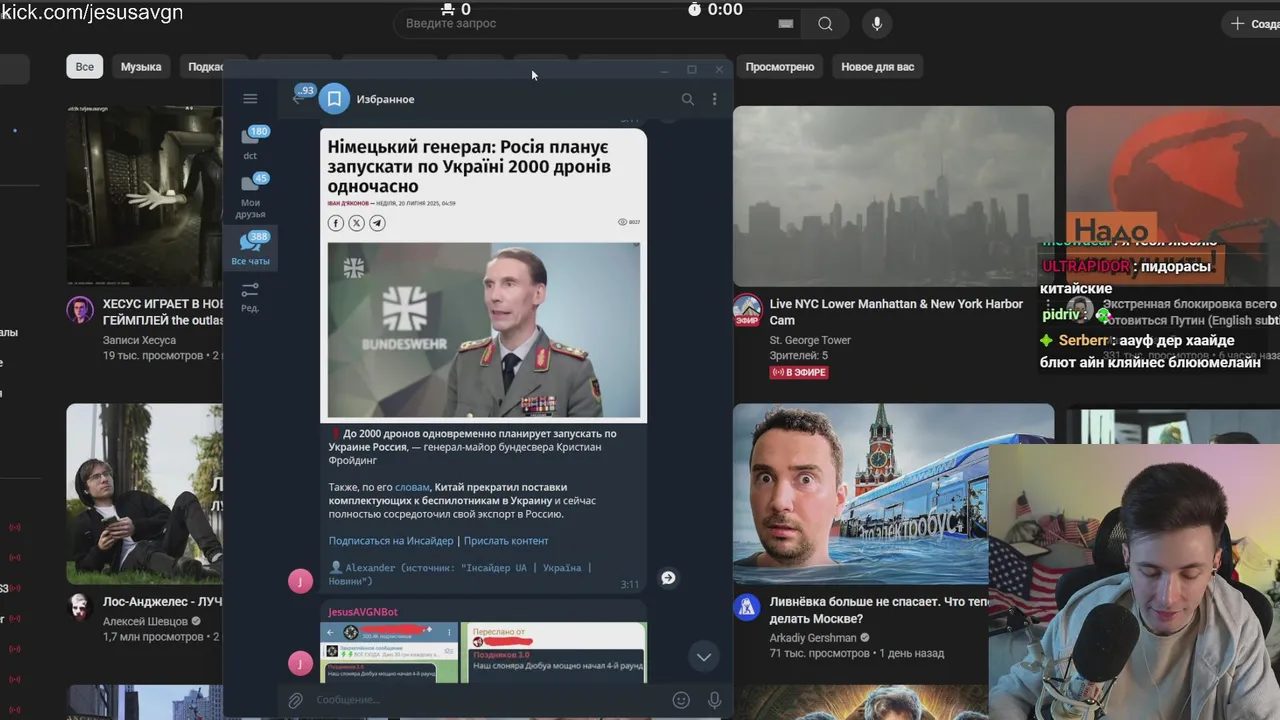Click Прислать контент link

coord(506,541)
